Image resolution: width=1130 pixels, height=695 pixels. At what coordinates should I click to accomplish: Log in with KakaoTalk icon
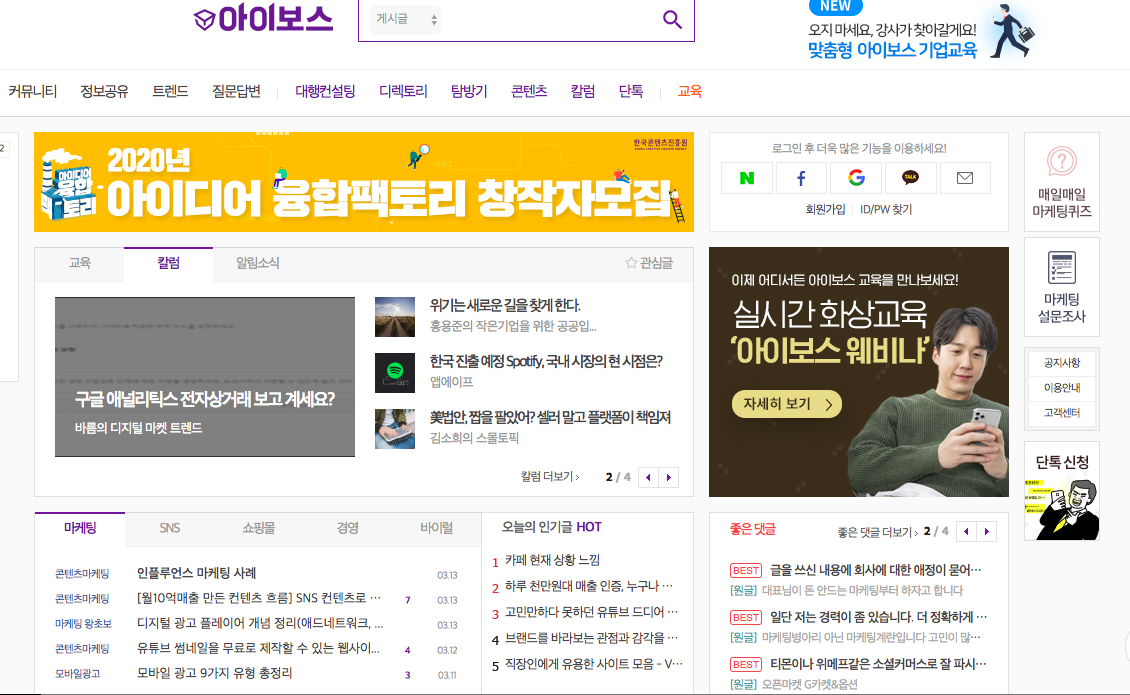pos(910,178)
